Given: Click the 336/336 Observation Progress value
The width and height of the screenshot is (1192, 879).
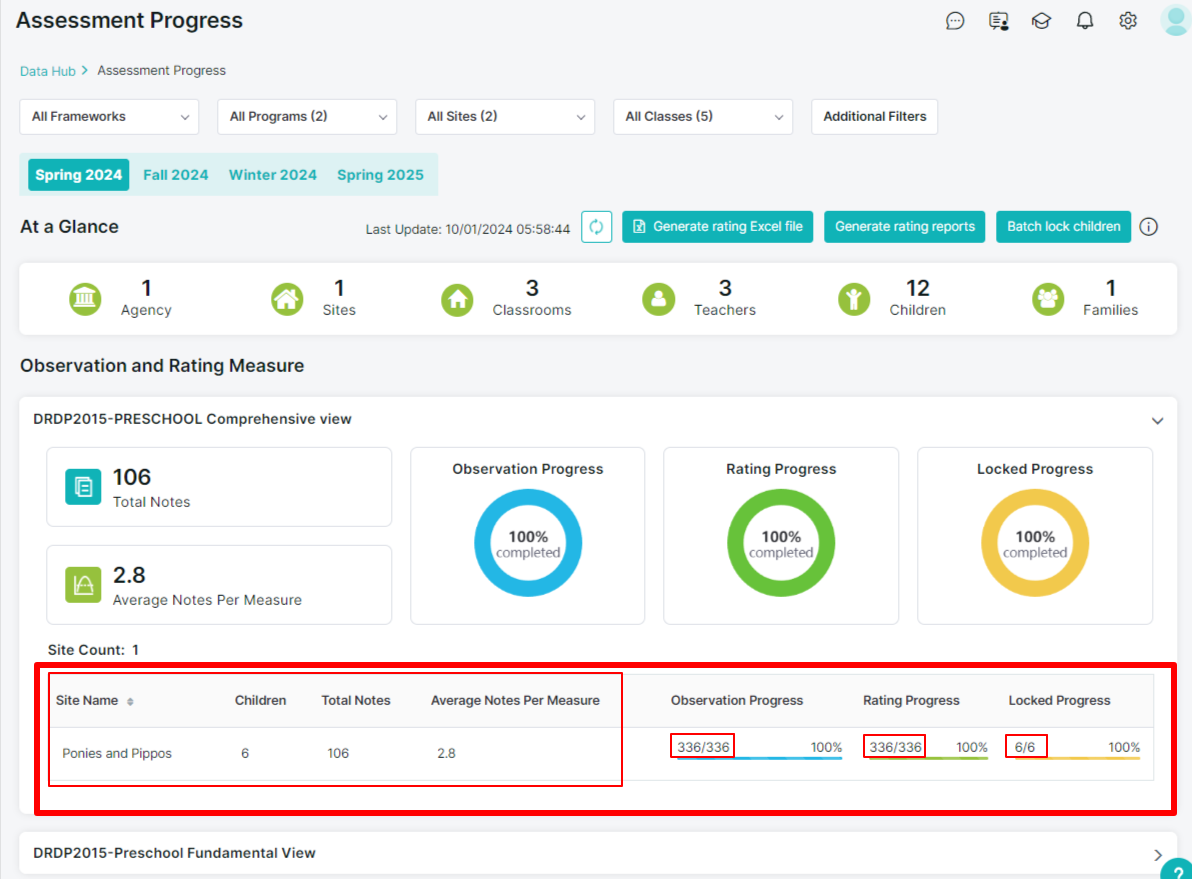Looking at the screenshot, I should point(703,747).
